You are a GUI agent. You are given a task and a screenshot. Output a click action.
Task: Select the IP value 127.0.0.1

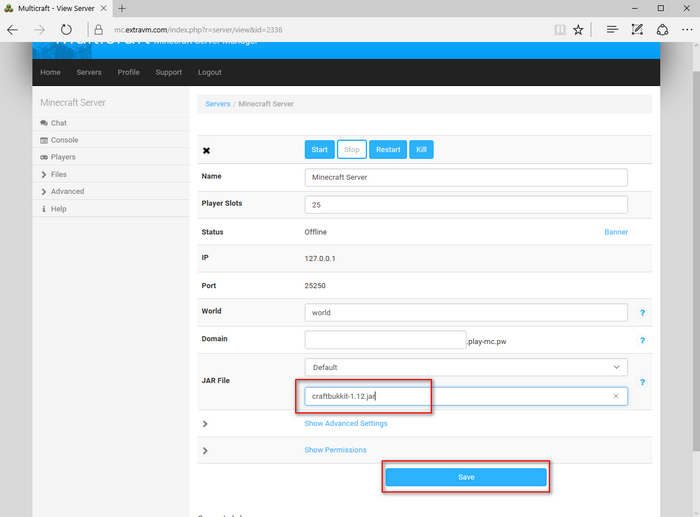[320, 258]
